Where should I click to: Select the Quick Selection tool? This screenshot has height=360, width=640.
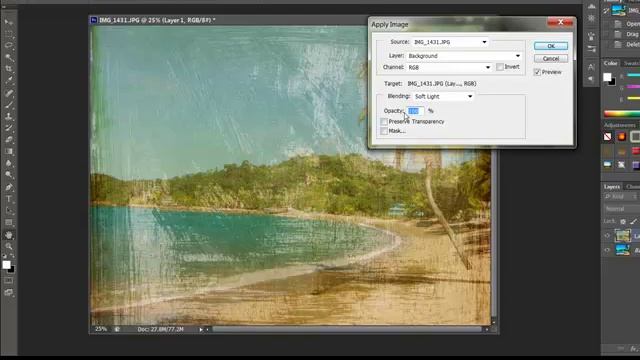(9, 58)
